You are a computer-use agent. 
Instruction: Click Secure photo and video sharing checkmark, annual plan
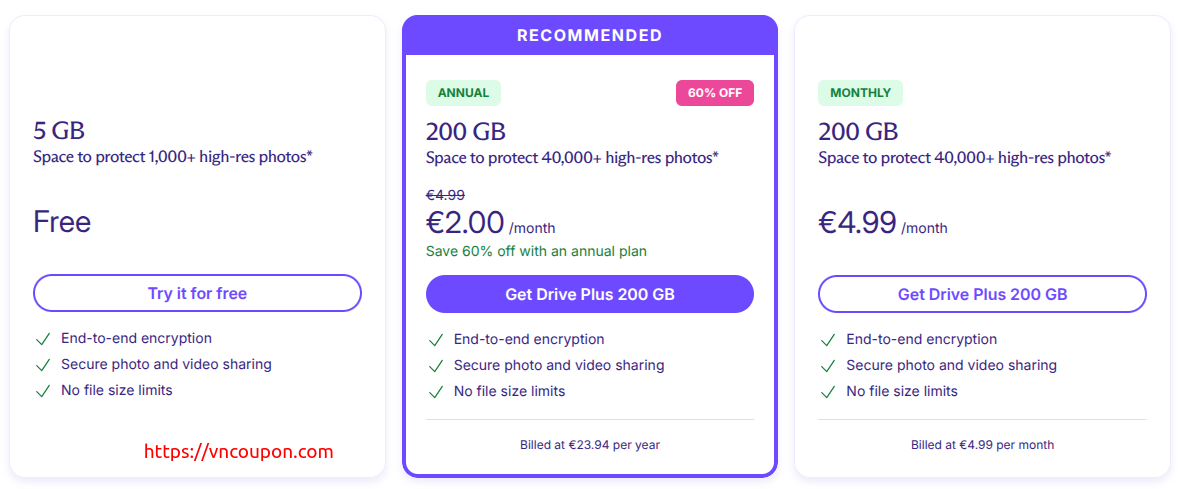point(436,366)
